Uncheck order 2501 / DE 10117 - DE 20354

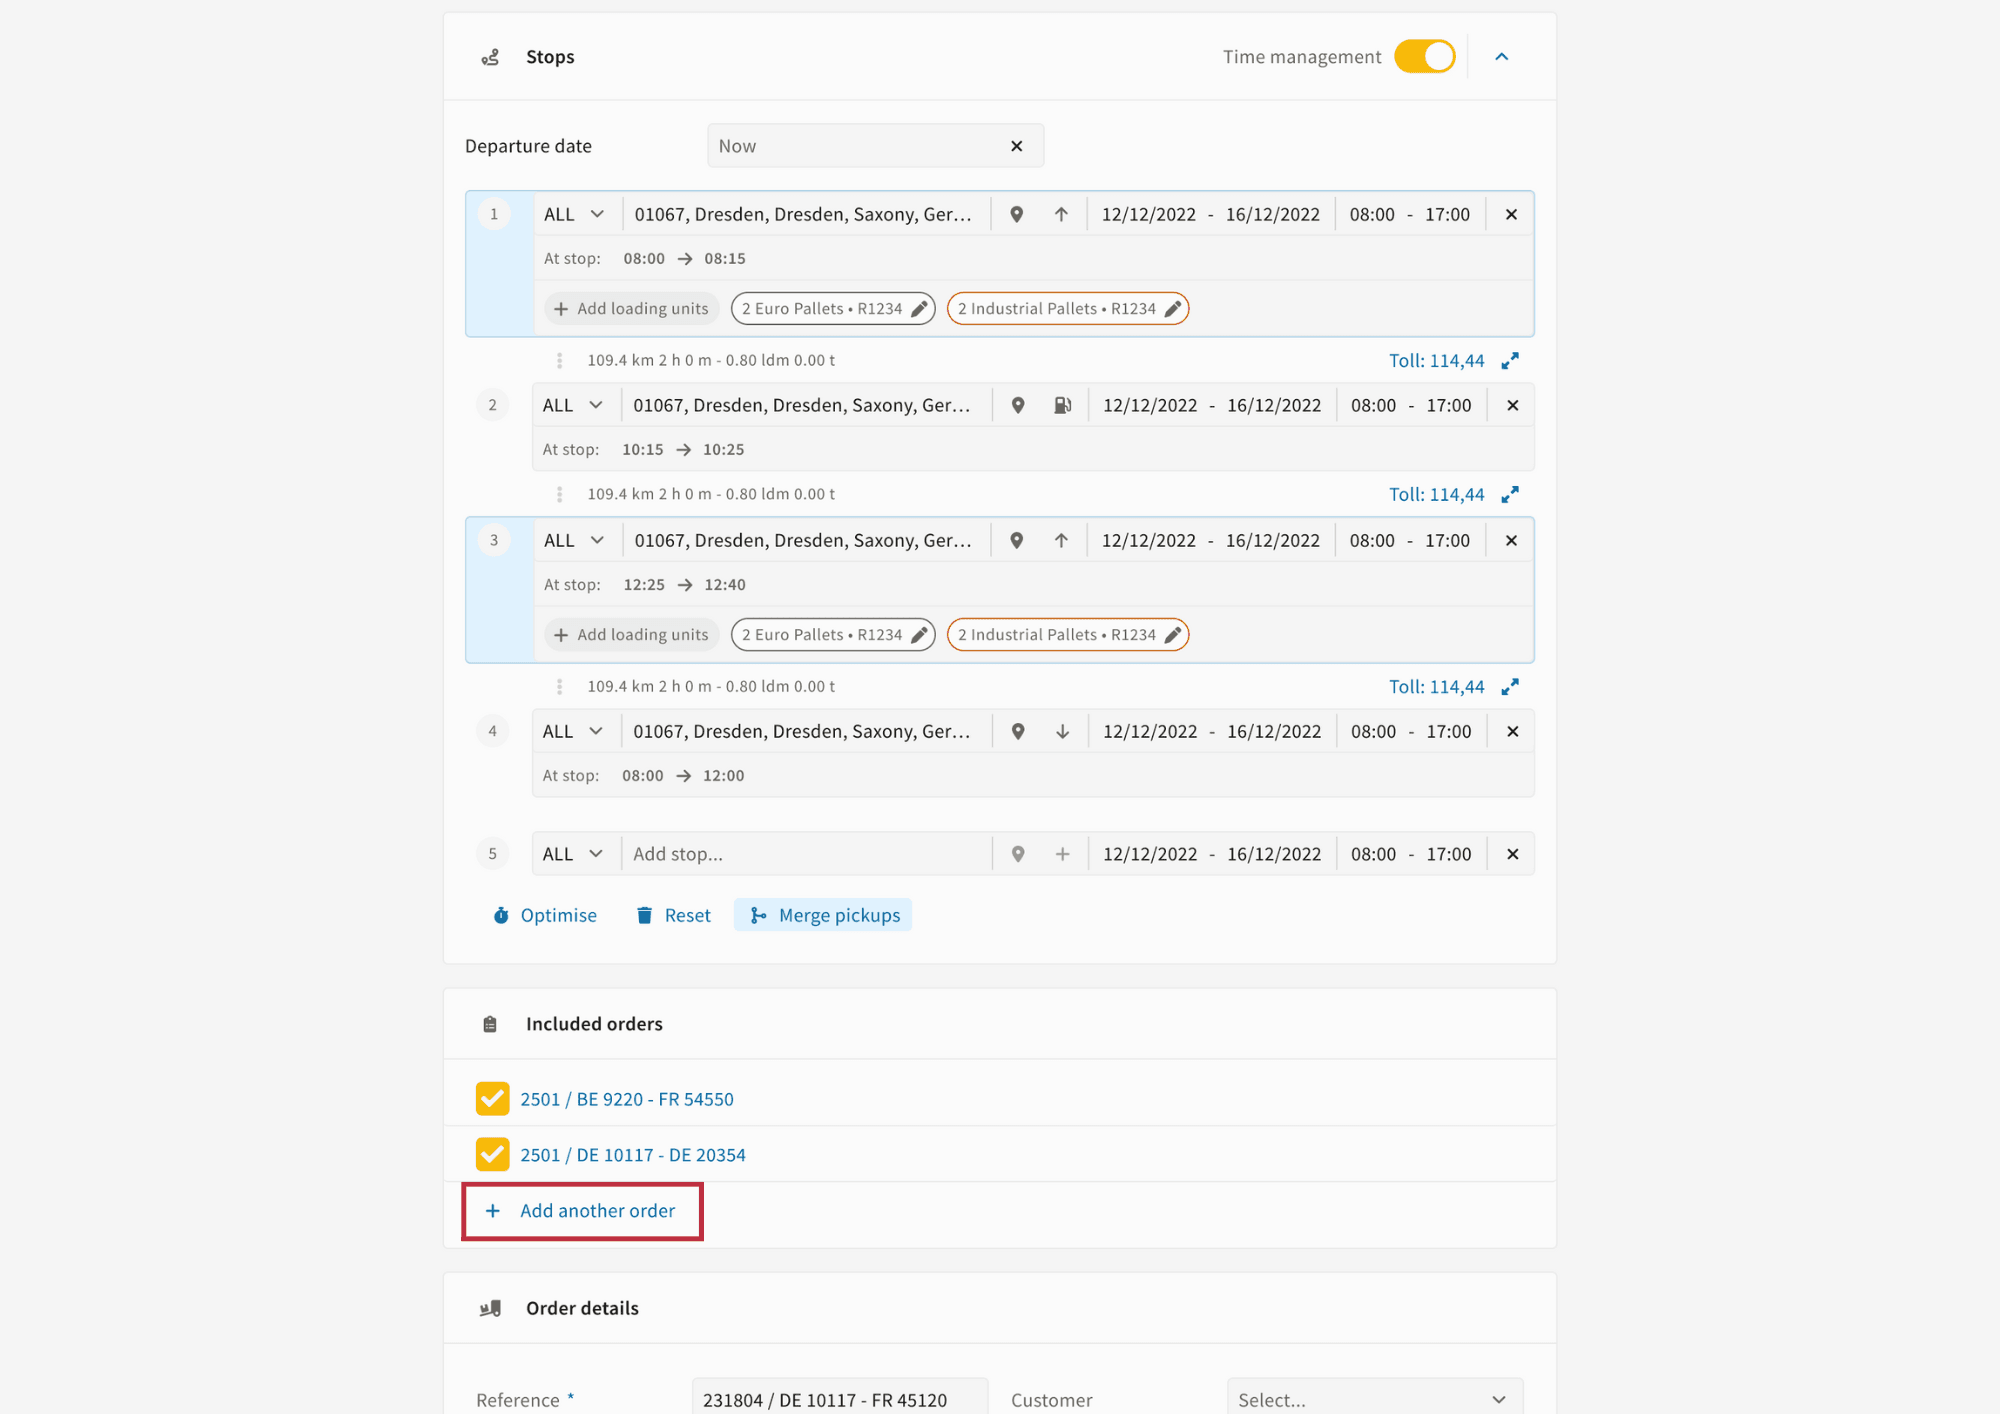[492, 1155]
